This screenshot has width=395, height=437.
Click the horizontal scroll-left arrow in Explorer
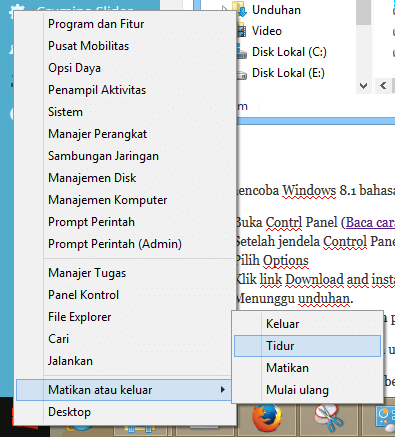click(x=383, y=86)
